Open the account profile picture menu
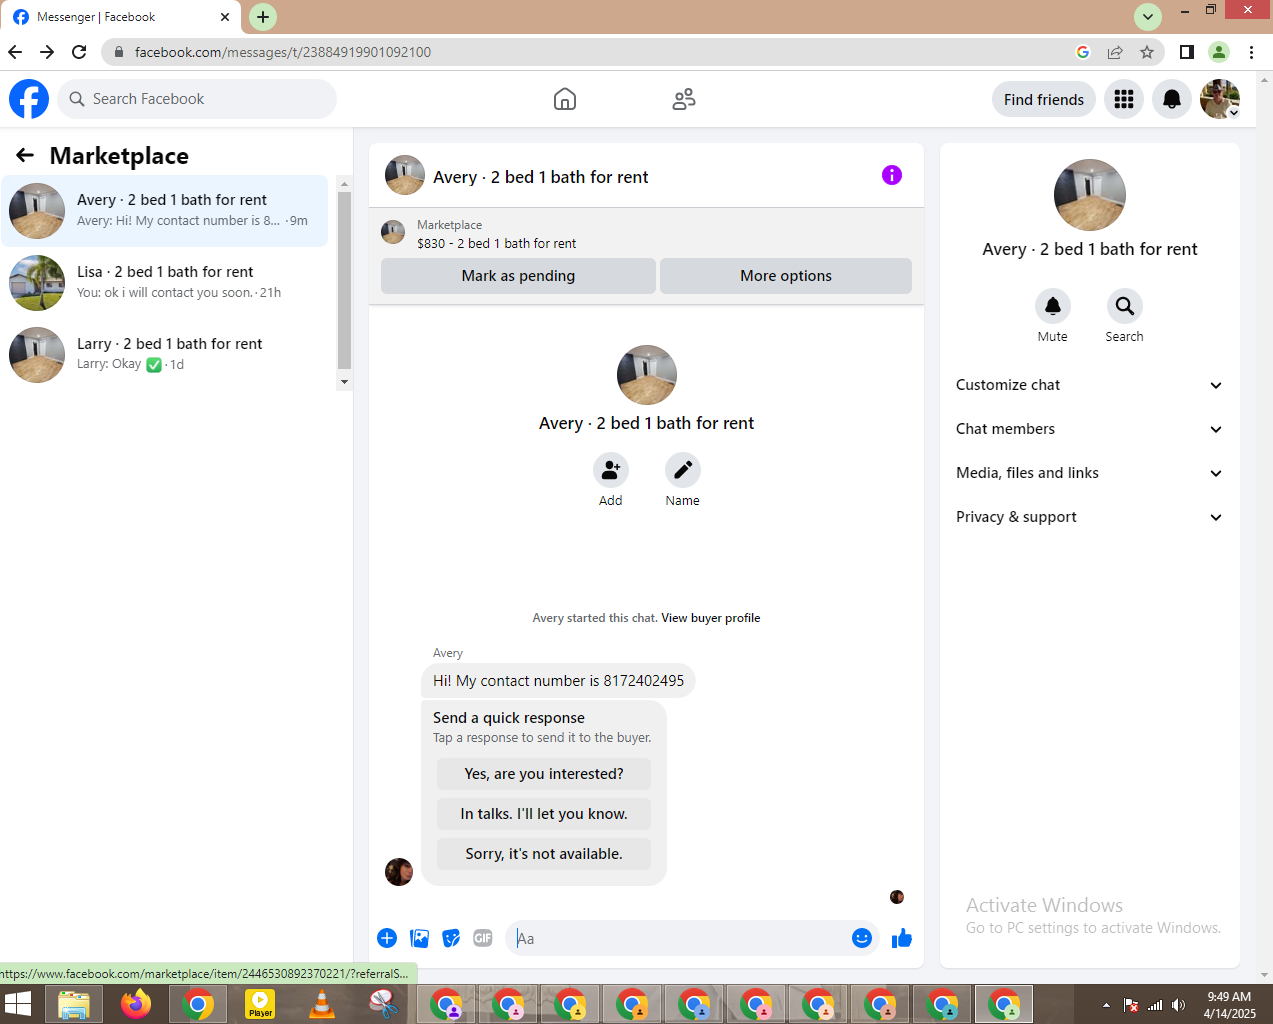 tap(1220, 99)
